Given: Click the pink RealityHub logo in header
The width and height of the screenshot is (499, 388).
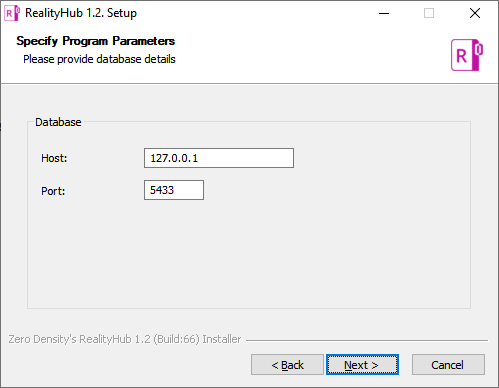Looking at the screenshot, I should point(467,55).
